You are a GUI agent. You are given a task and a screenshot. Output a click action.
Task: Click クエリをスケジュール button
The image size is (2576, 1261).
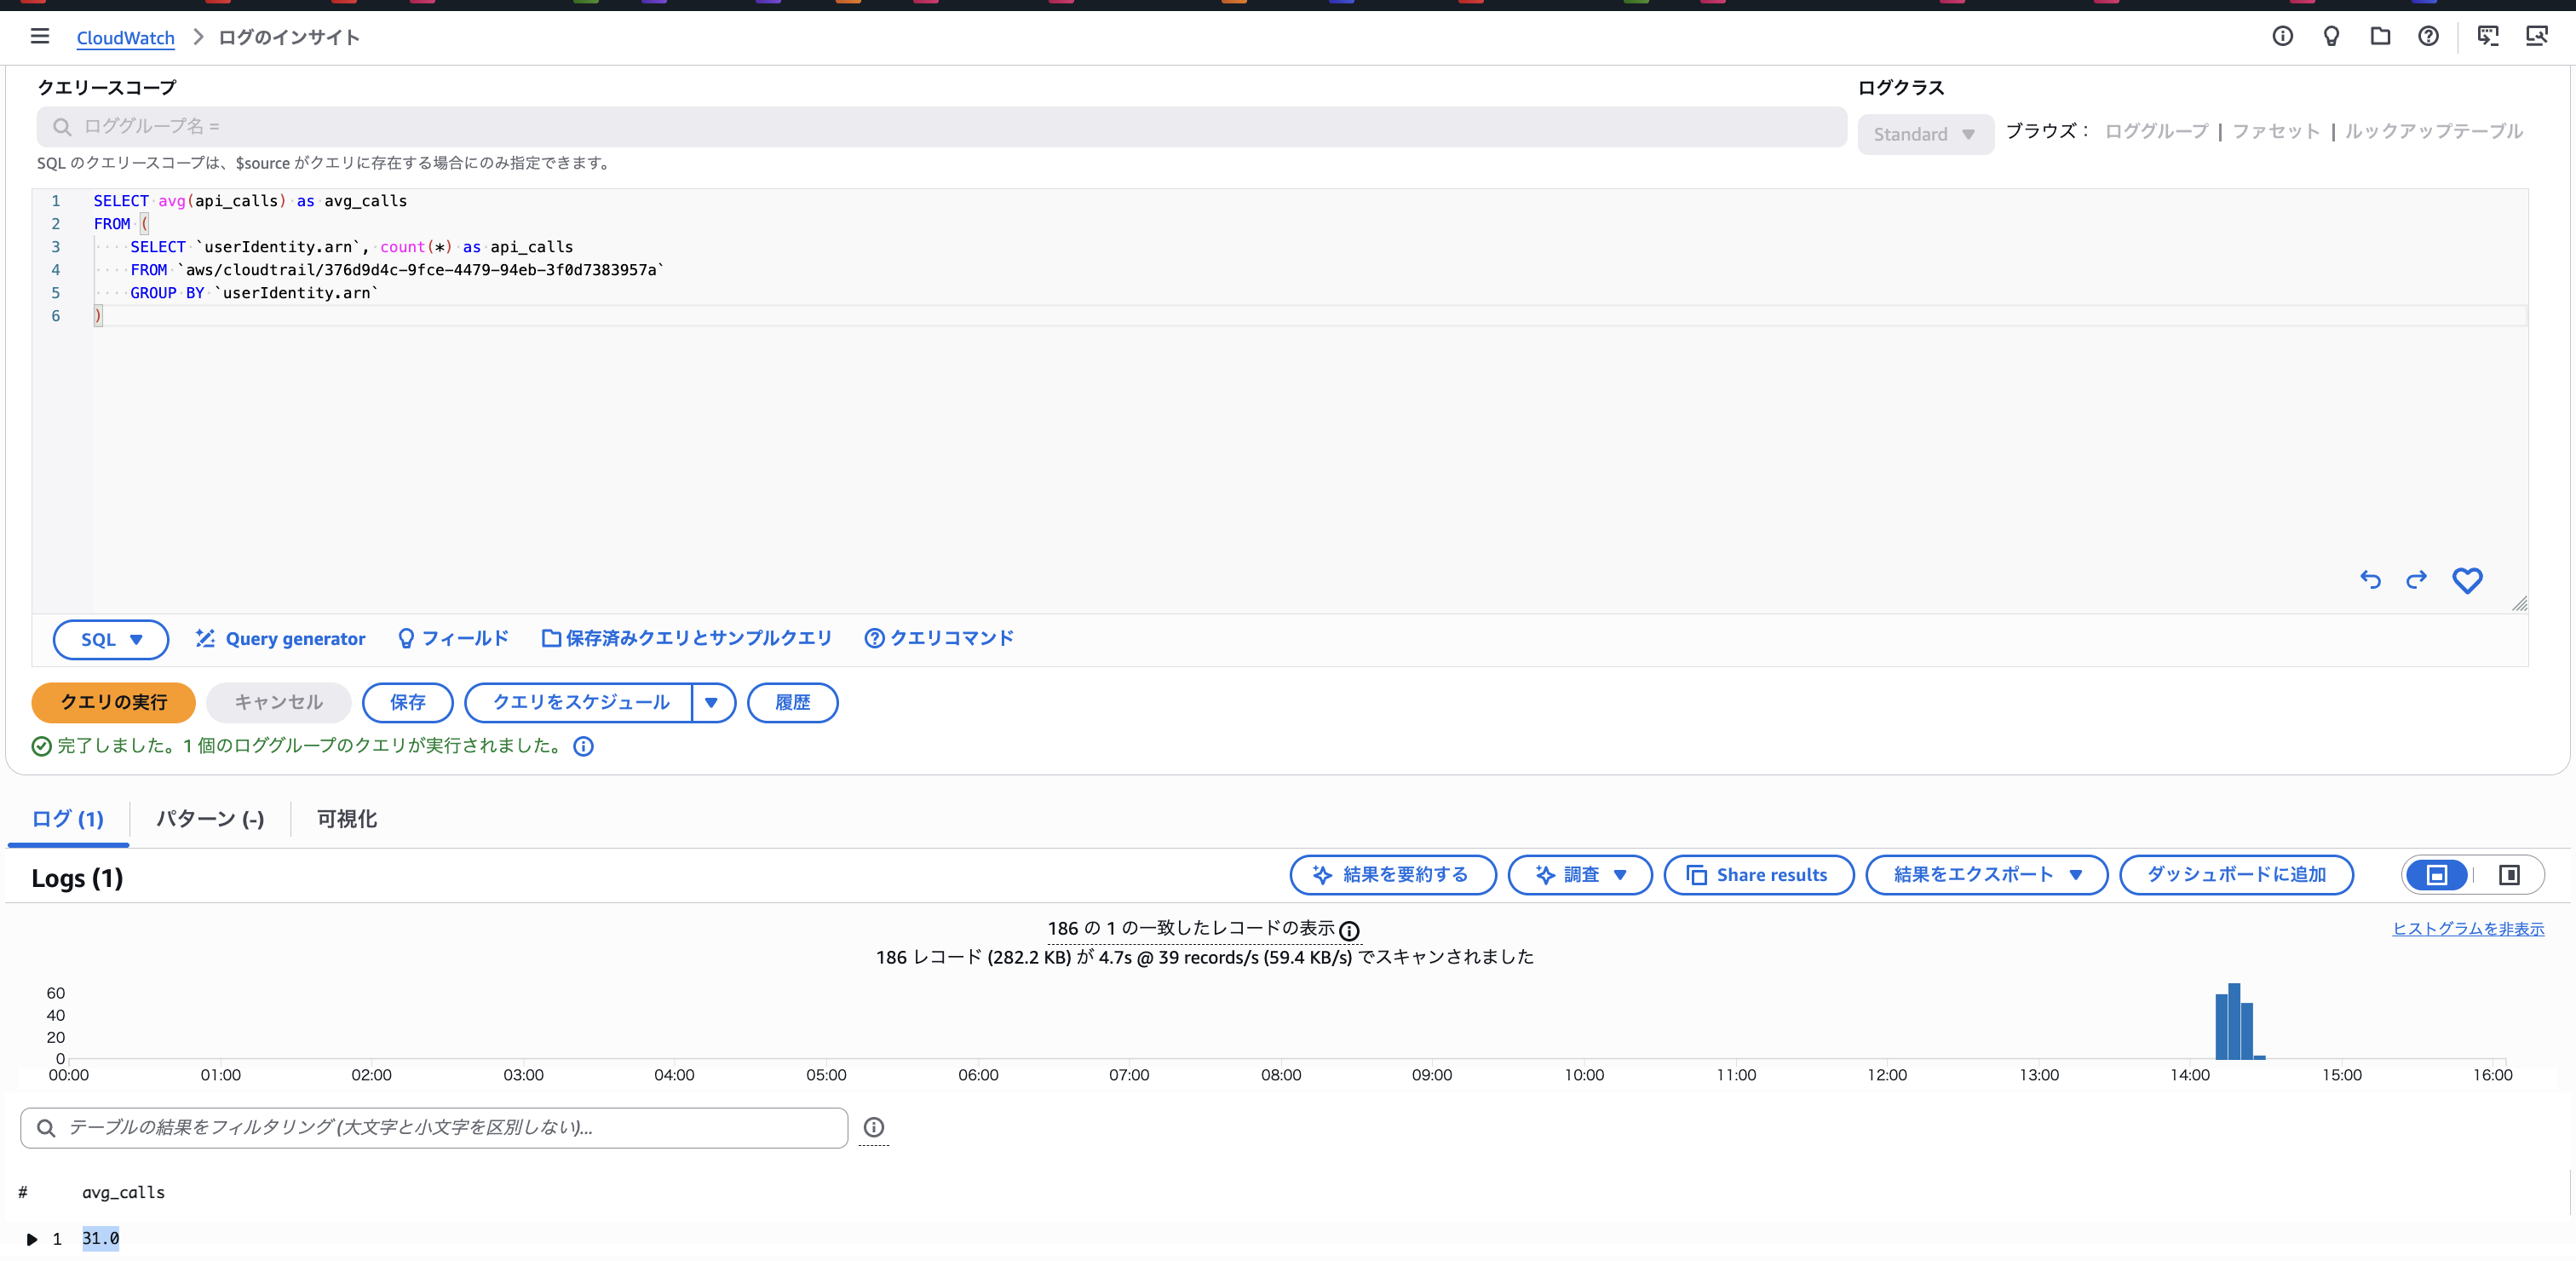(580, 703)
